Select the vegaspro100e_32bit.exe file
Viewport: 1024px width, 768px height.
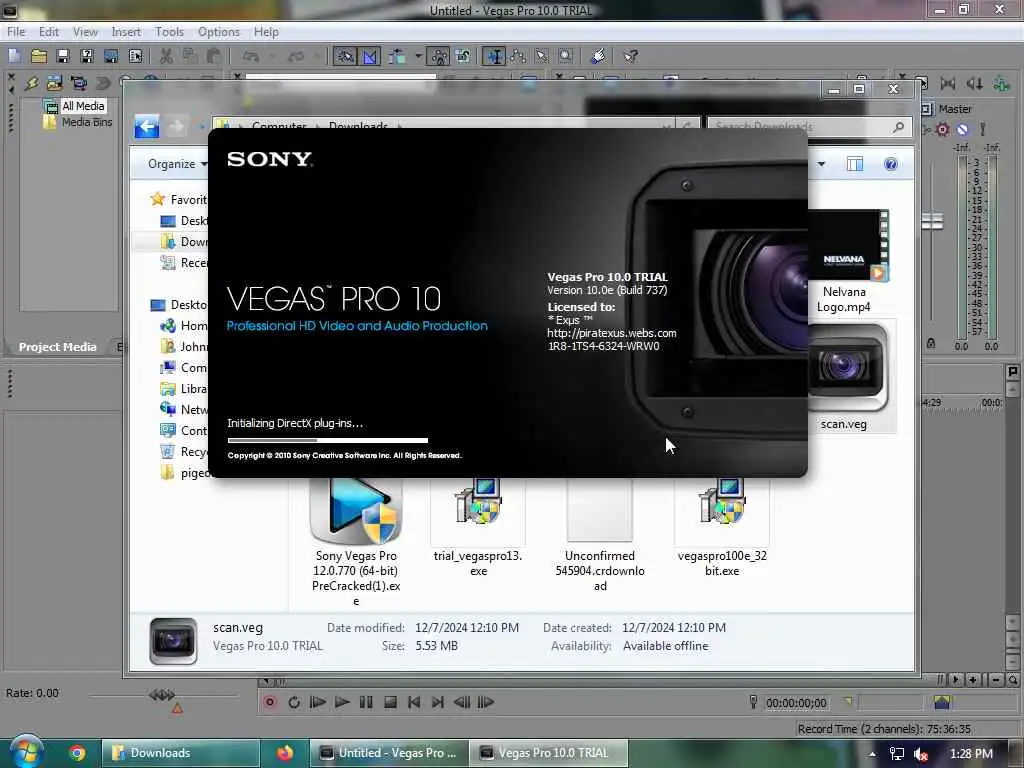tap(722, 528)
